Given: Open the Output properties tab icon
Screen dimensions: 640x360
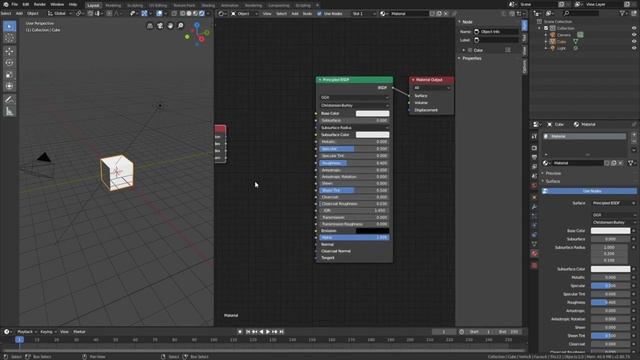Looking at the screenshot, I should point(534,157).
